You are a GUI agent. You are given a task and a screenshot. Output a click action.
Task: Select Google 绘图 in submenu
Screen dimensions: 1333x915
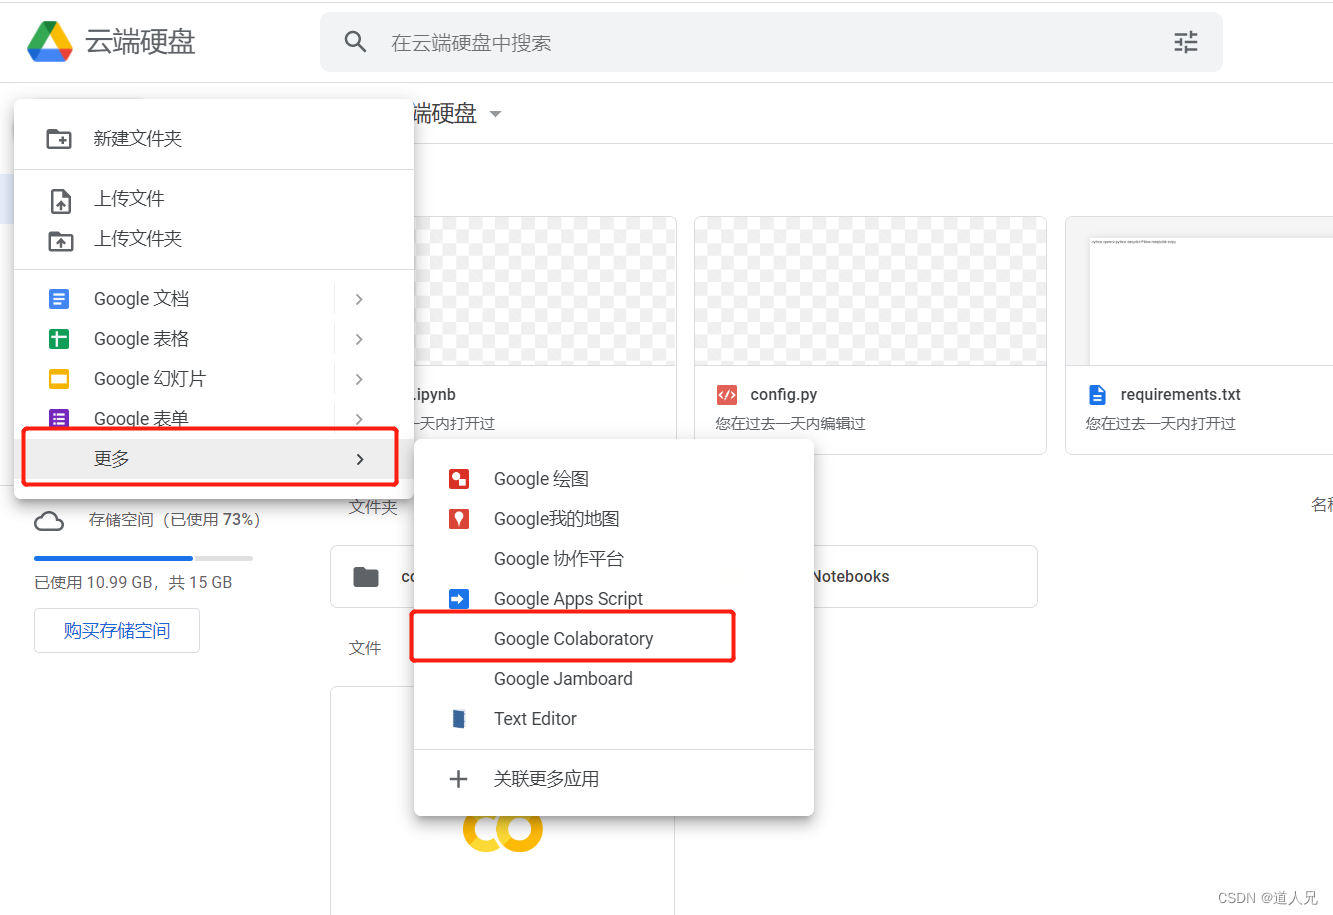(x=614, y=479)
